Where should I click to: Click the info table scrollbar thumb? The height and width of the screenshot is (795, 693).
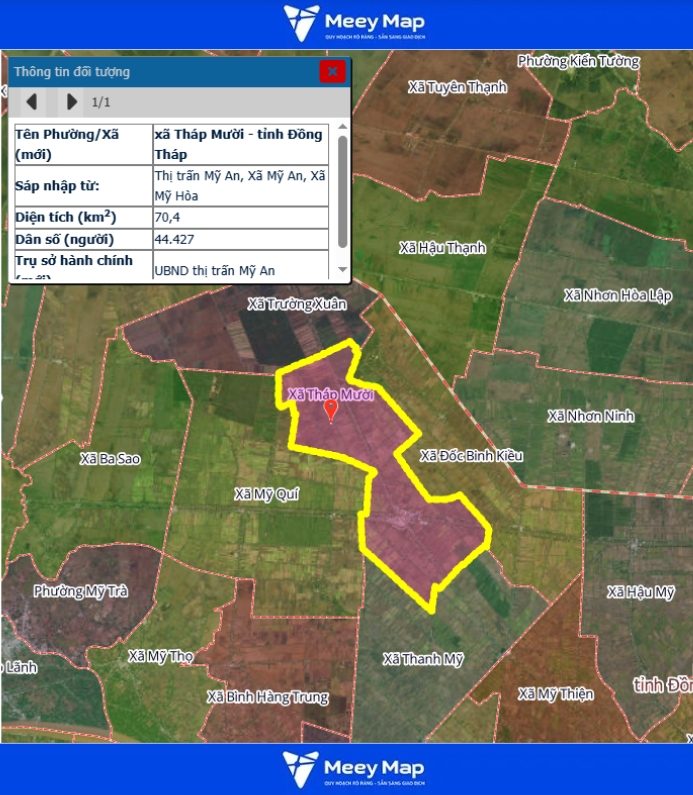343,190
